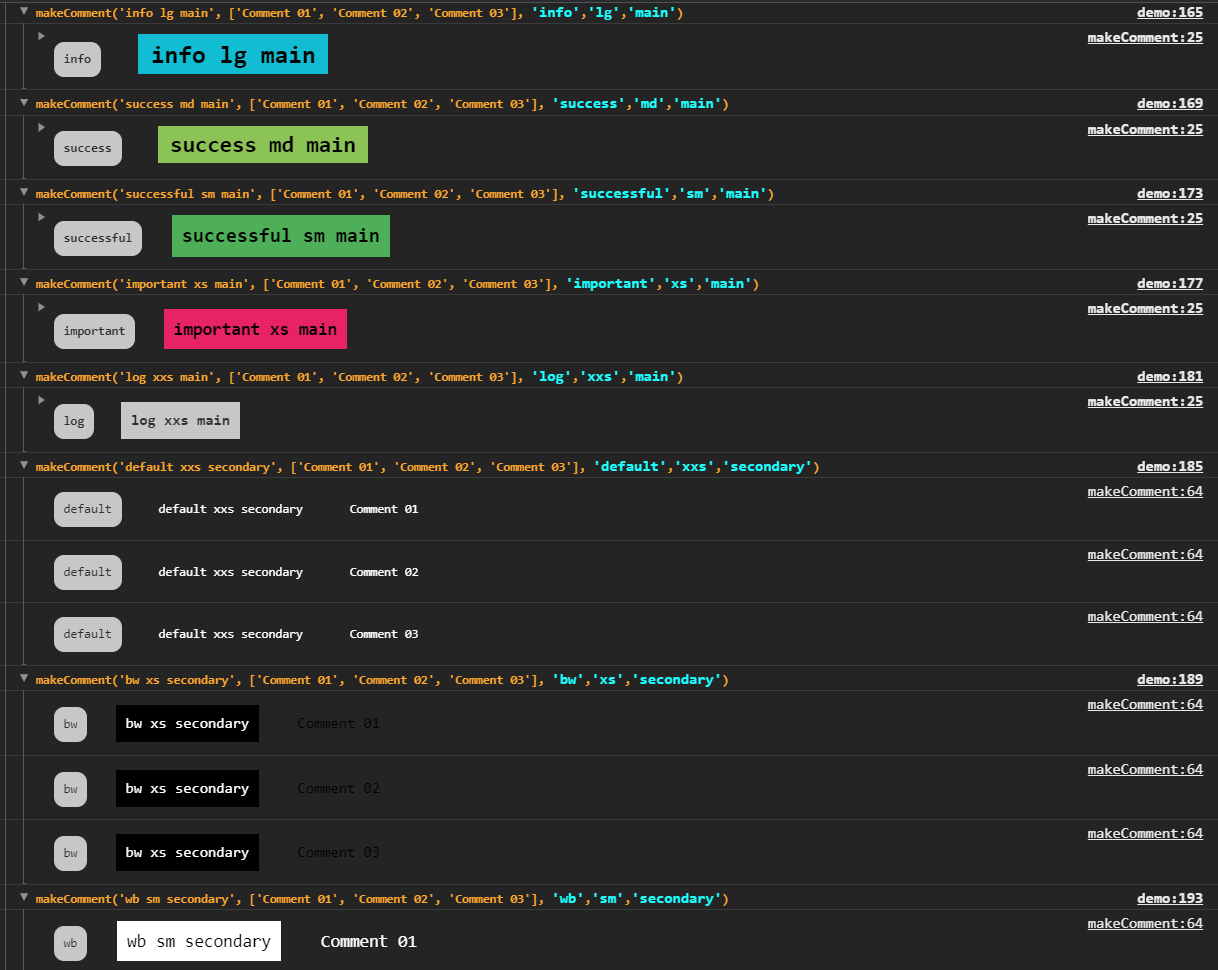
Task: Collapse the 'success md main' group arrow
Action: pos(23,102)
